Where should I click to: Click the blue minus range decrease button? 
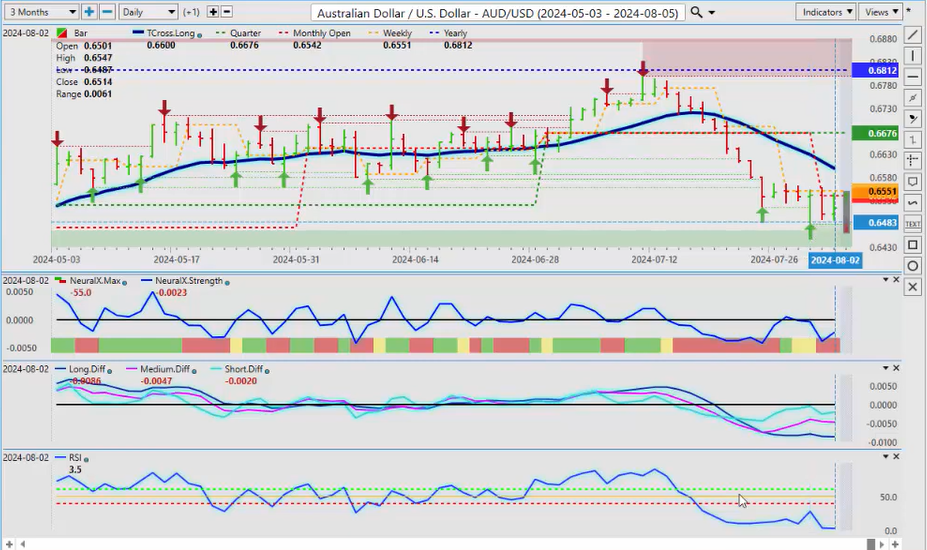[x=107, y=12]
